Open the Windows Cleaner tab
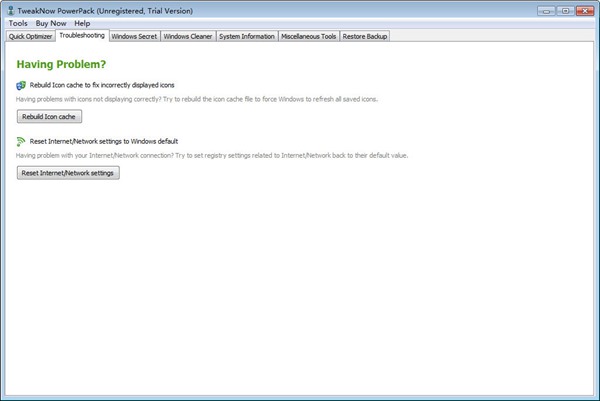Screen dimensions: 600x401 pyautogui.click(x=188, y=36)
